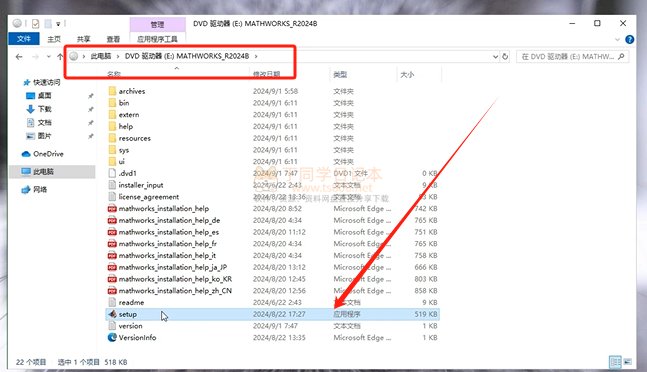
Task: Switch to the 查看 ribbon tab
Action: pyautogui.click(x=113, y=39)
